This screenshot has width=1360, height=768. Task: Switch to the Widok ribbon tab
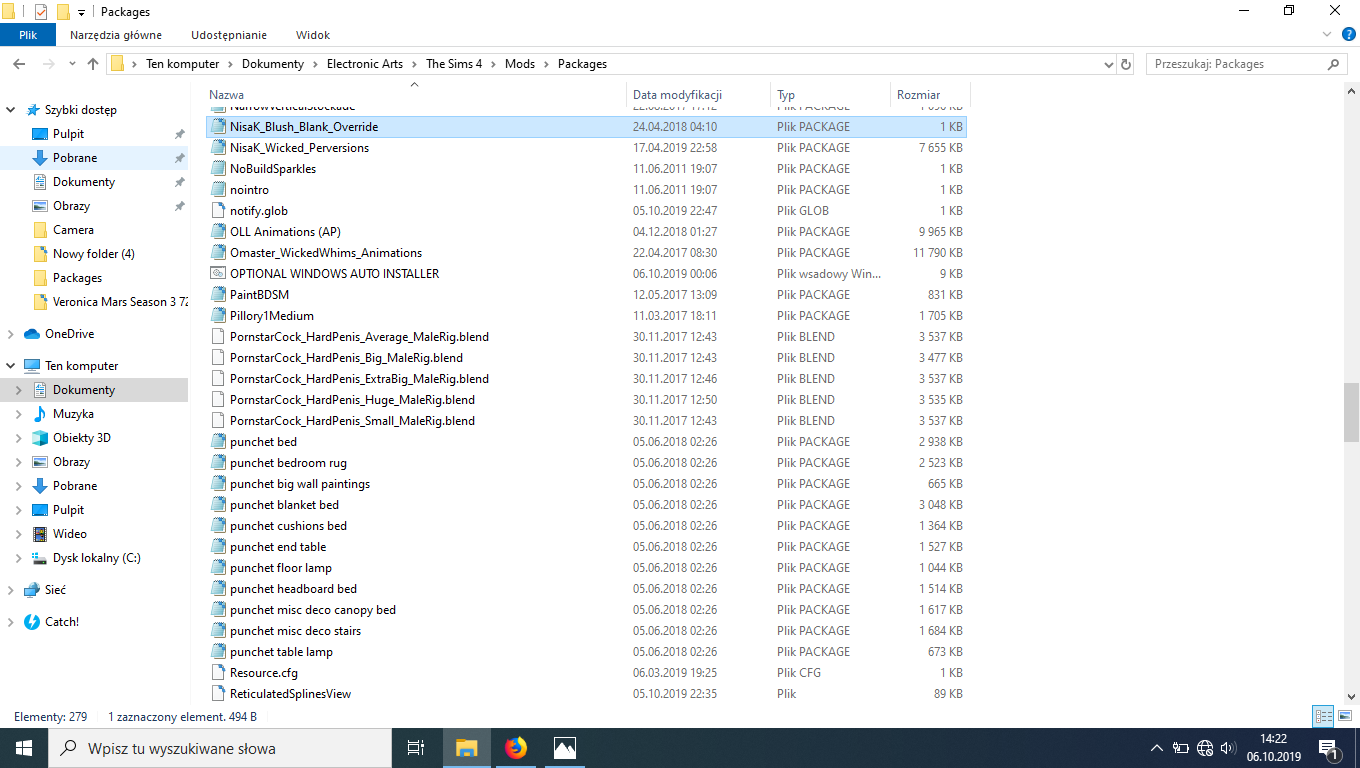312,34
